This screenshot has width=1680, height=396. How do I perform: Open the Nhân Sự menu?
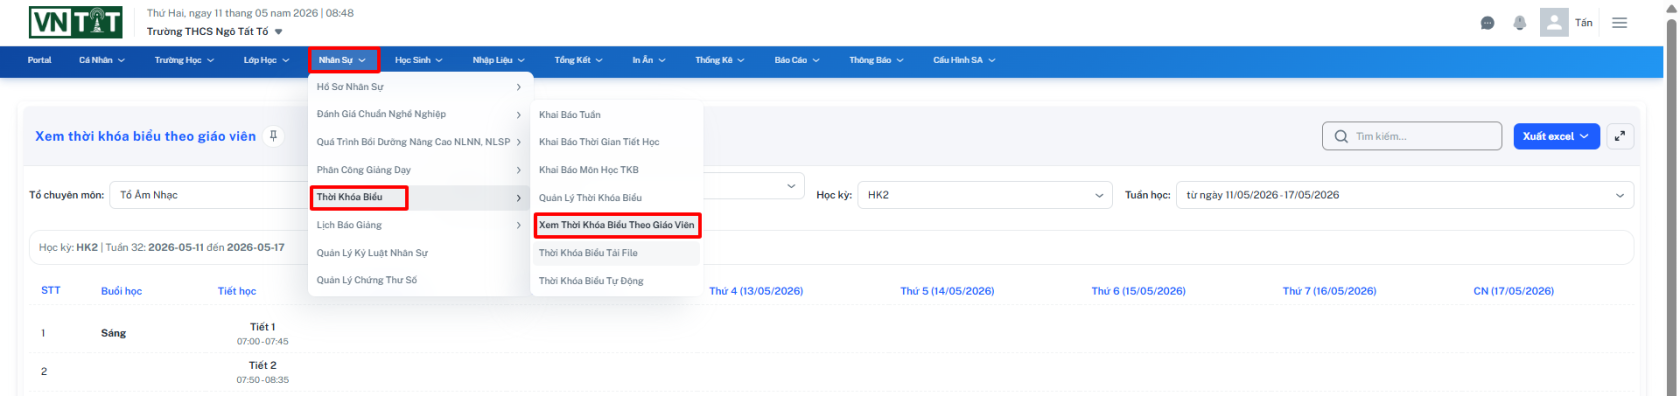pos(343,60)
